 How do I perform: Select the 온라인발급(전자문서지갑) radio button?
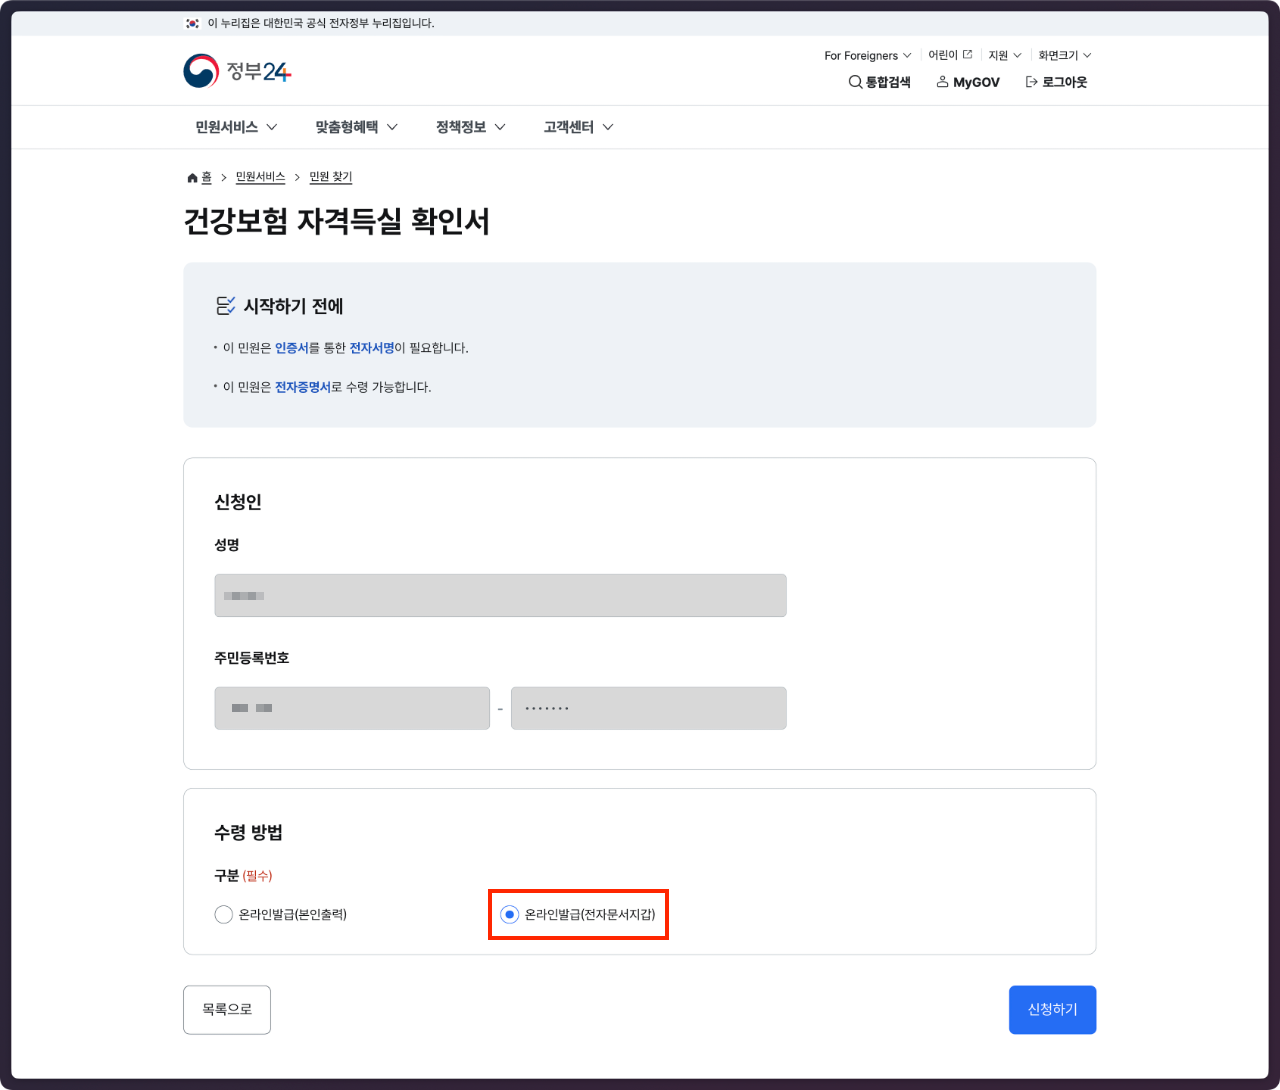(x=508, y=913)
